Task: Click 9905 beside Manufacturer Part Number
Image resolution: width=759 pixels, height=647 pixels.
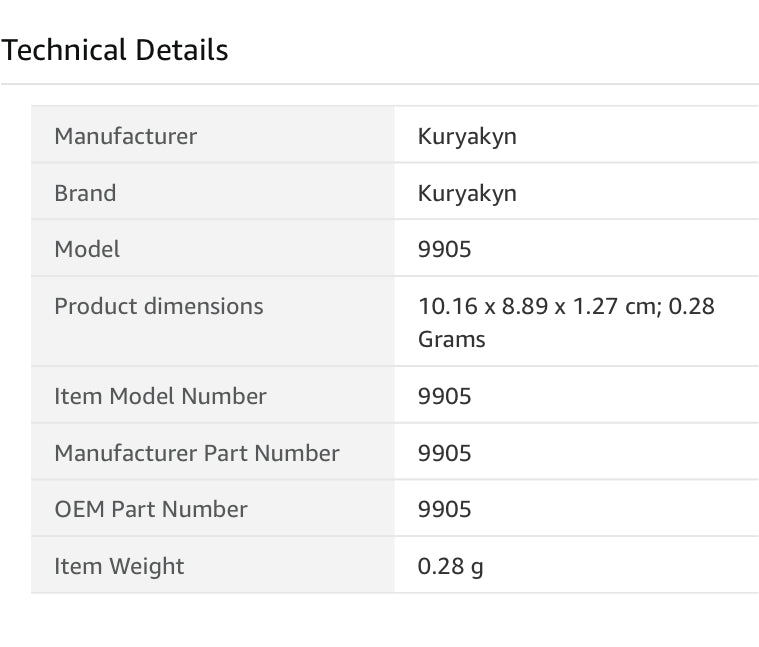Action: coord(444,453)
